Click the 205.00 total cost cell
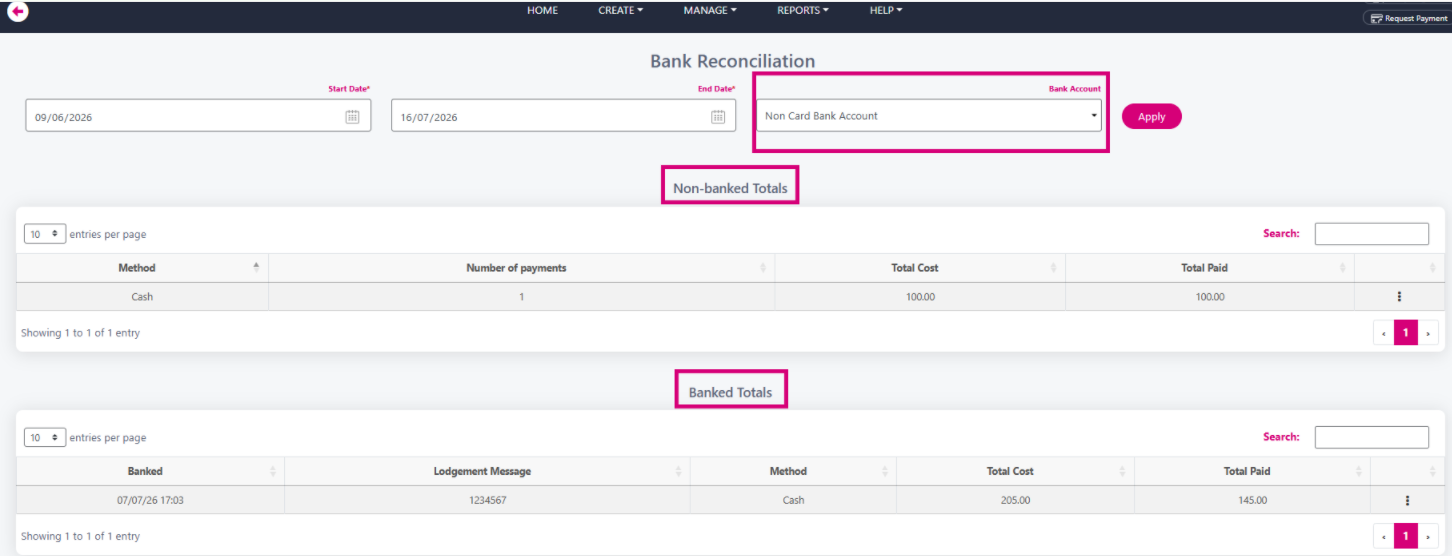The width and height of the screenshot is (1452, 556). click(1015, 500)
